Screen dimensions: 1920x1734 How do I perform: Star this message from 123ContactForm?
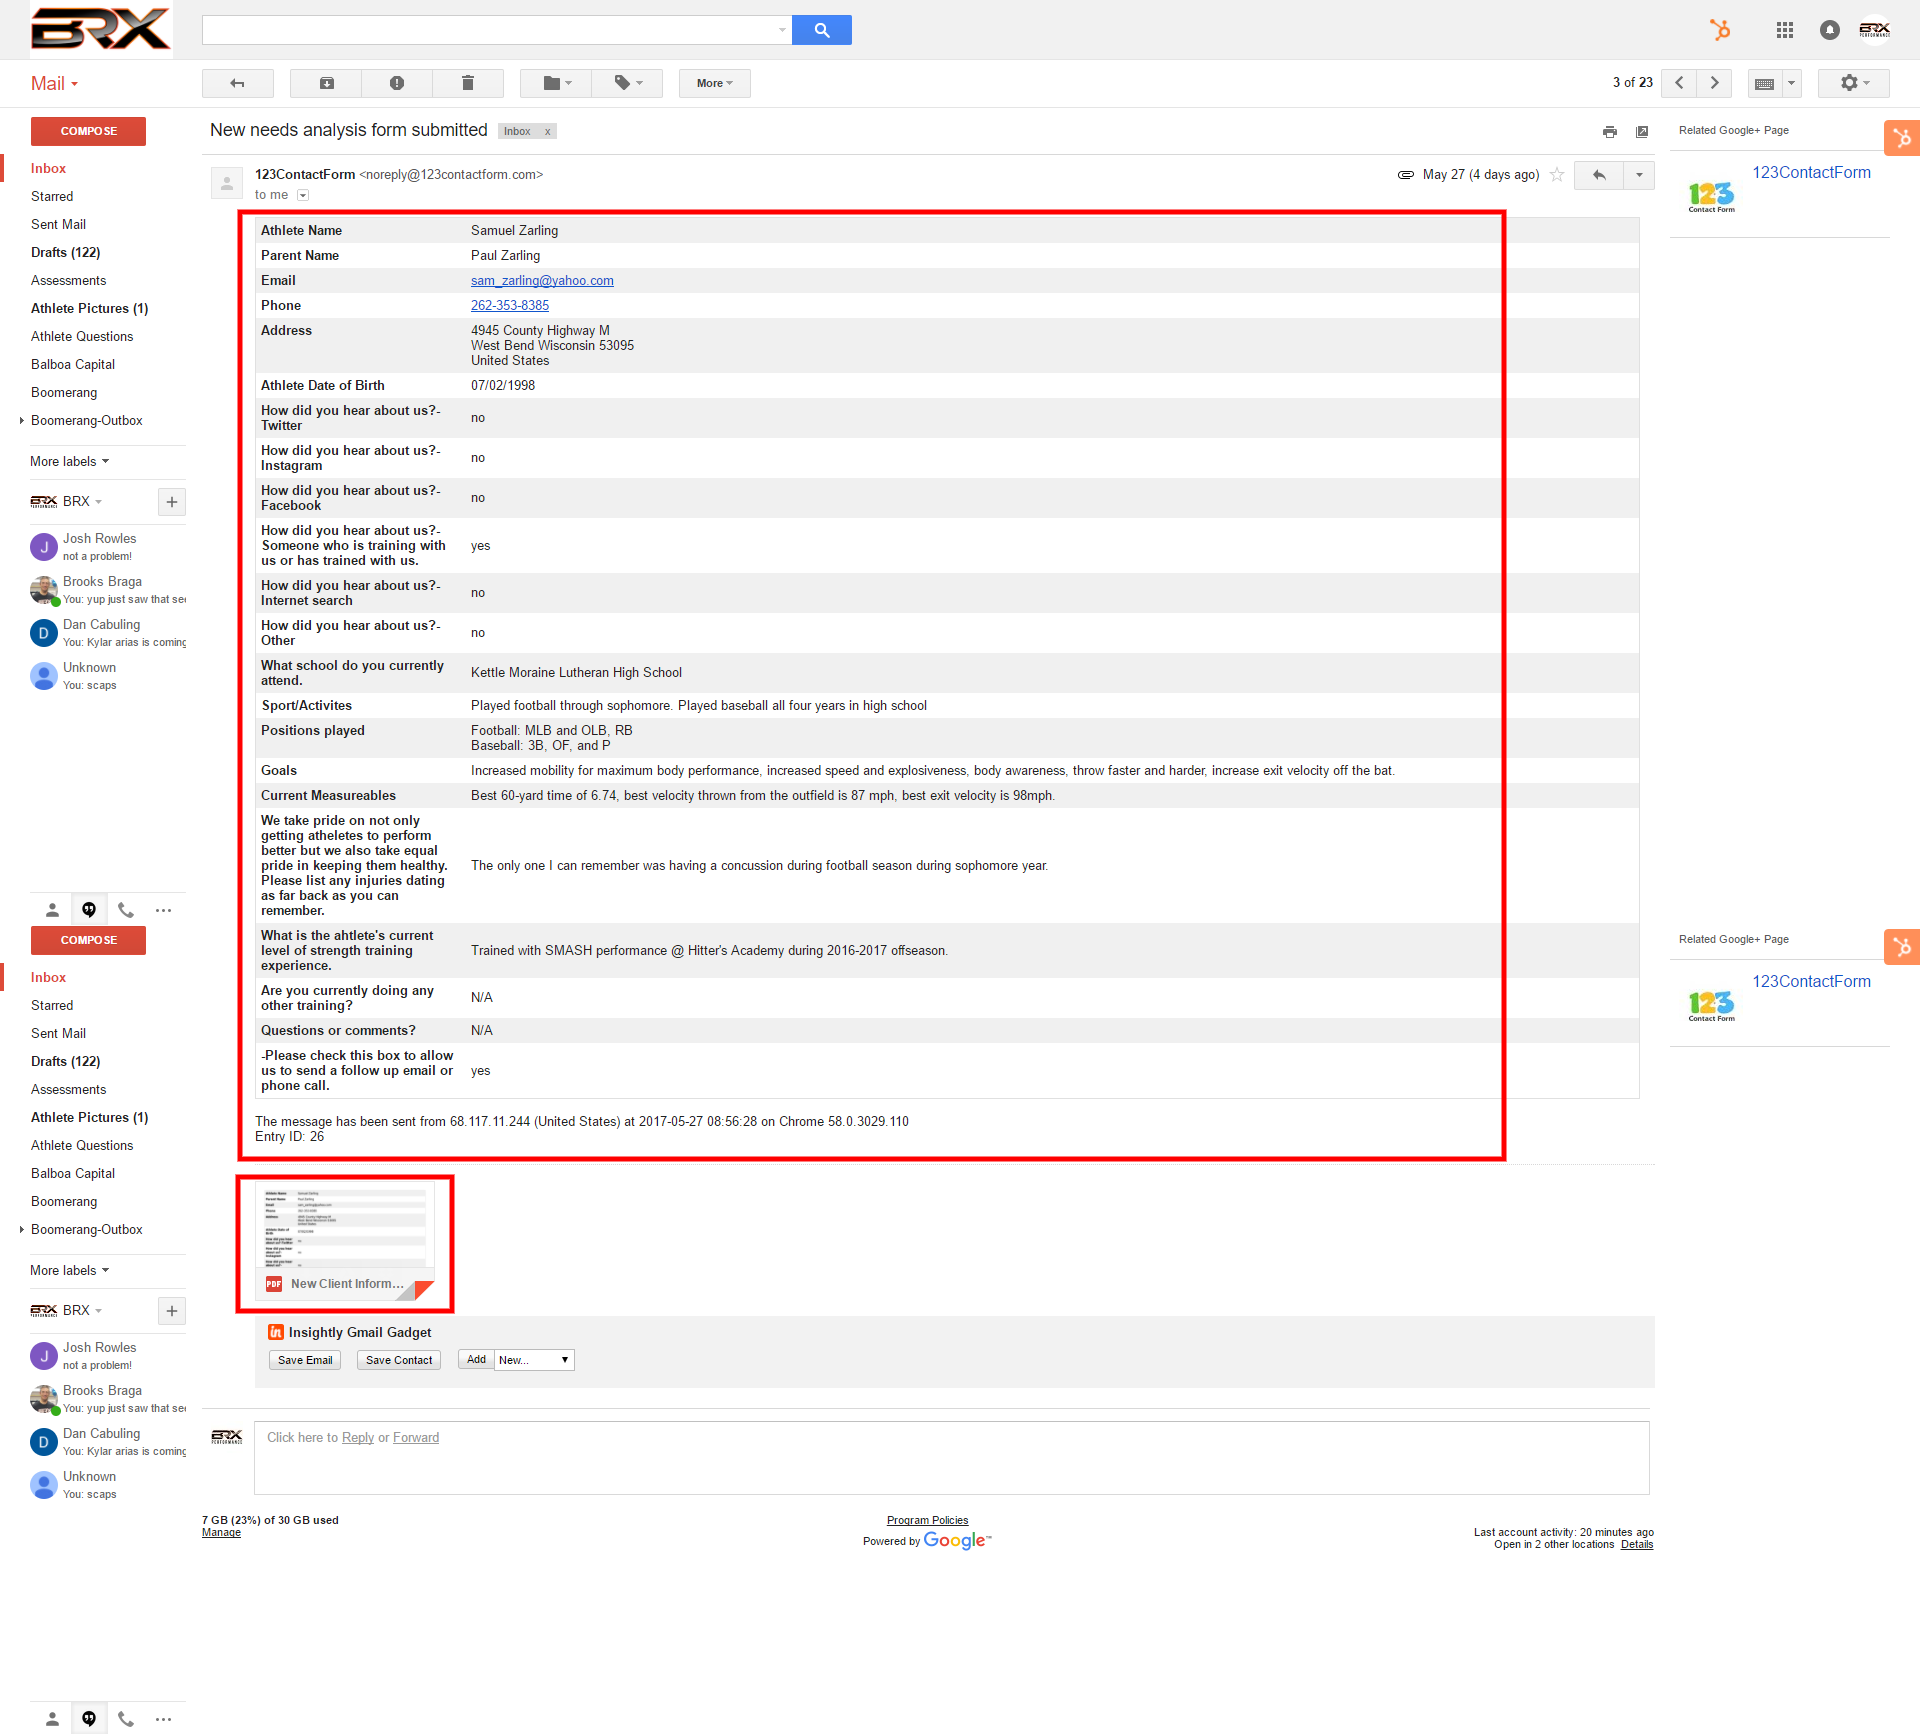1556,175
